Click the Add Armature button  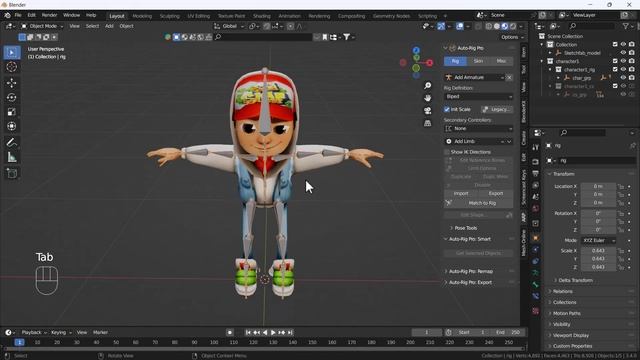point(474,77)
